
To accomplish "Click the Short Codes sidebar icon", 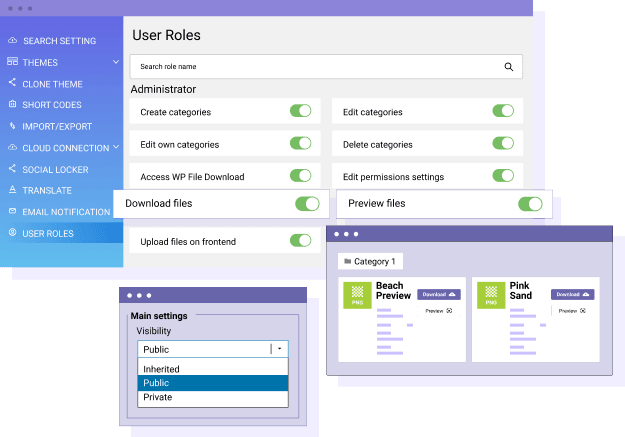I will [x=12, y=105].
